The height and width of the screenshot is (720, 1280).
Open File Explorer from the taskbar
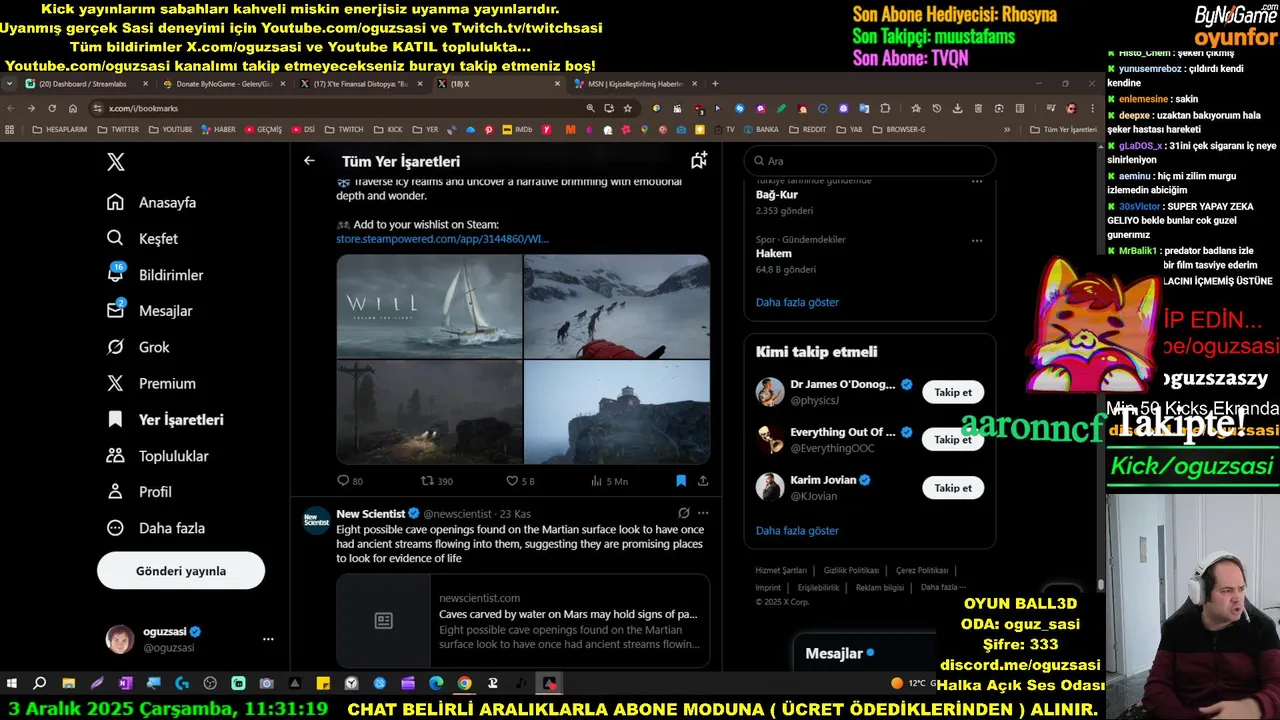68,684
